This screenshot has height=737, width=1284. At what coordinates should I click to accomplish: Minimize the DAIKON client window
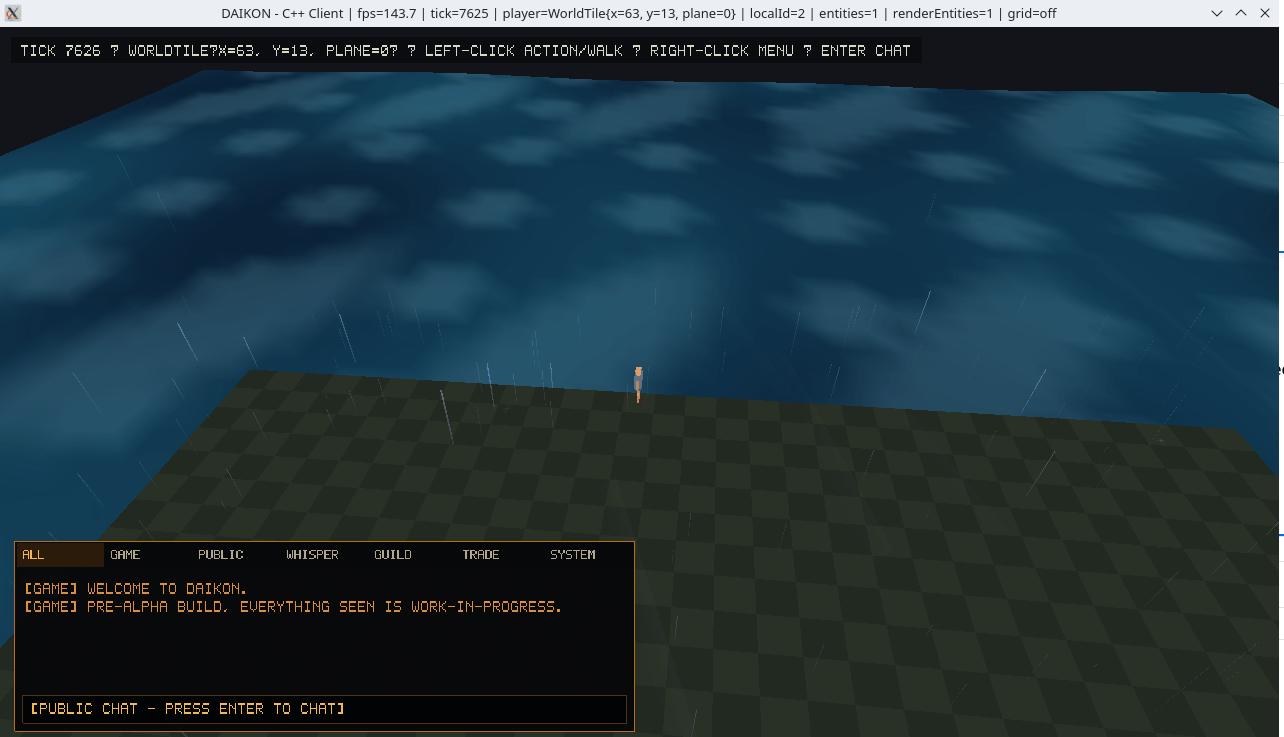1217,13
